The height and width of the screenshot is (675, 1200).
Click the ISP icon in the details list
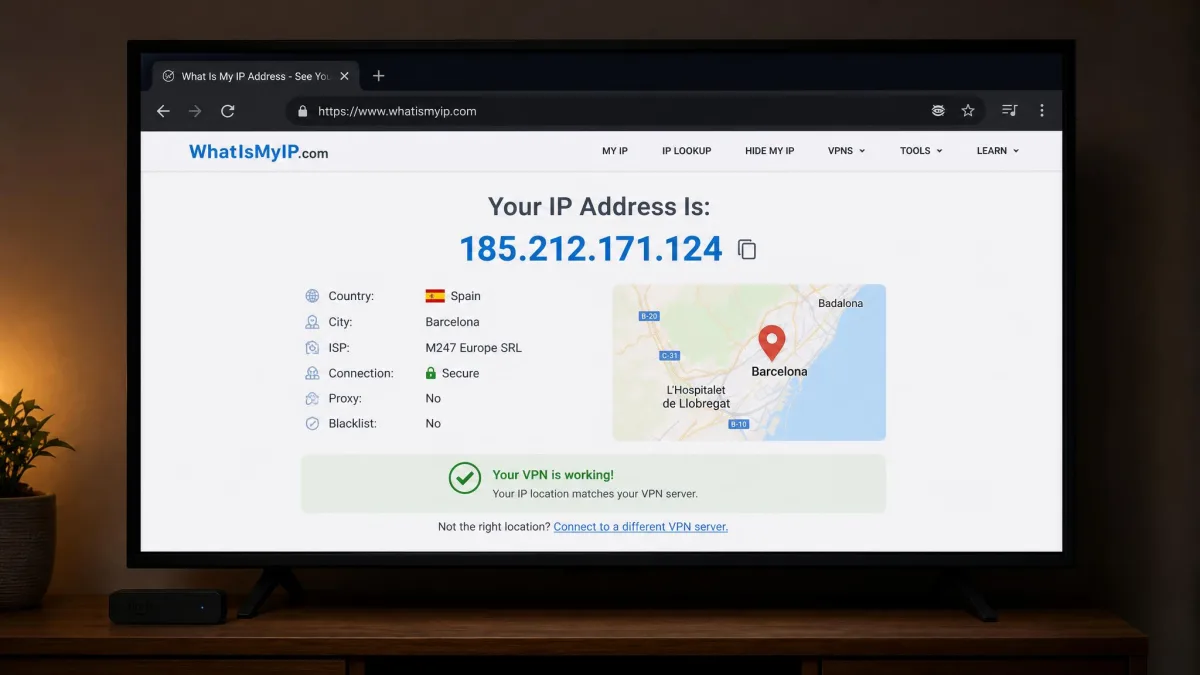coord(312,348)
